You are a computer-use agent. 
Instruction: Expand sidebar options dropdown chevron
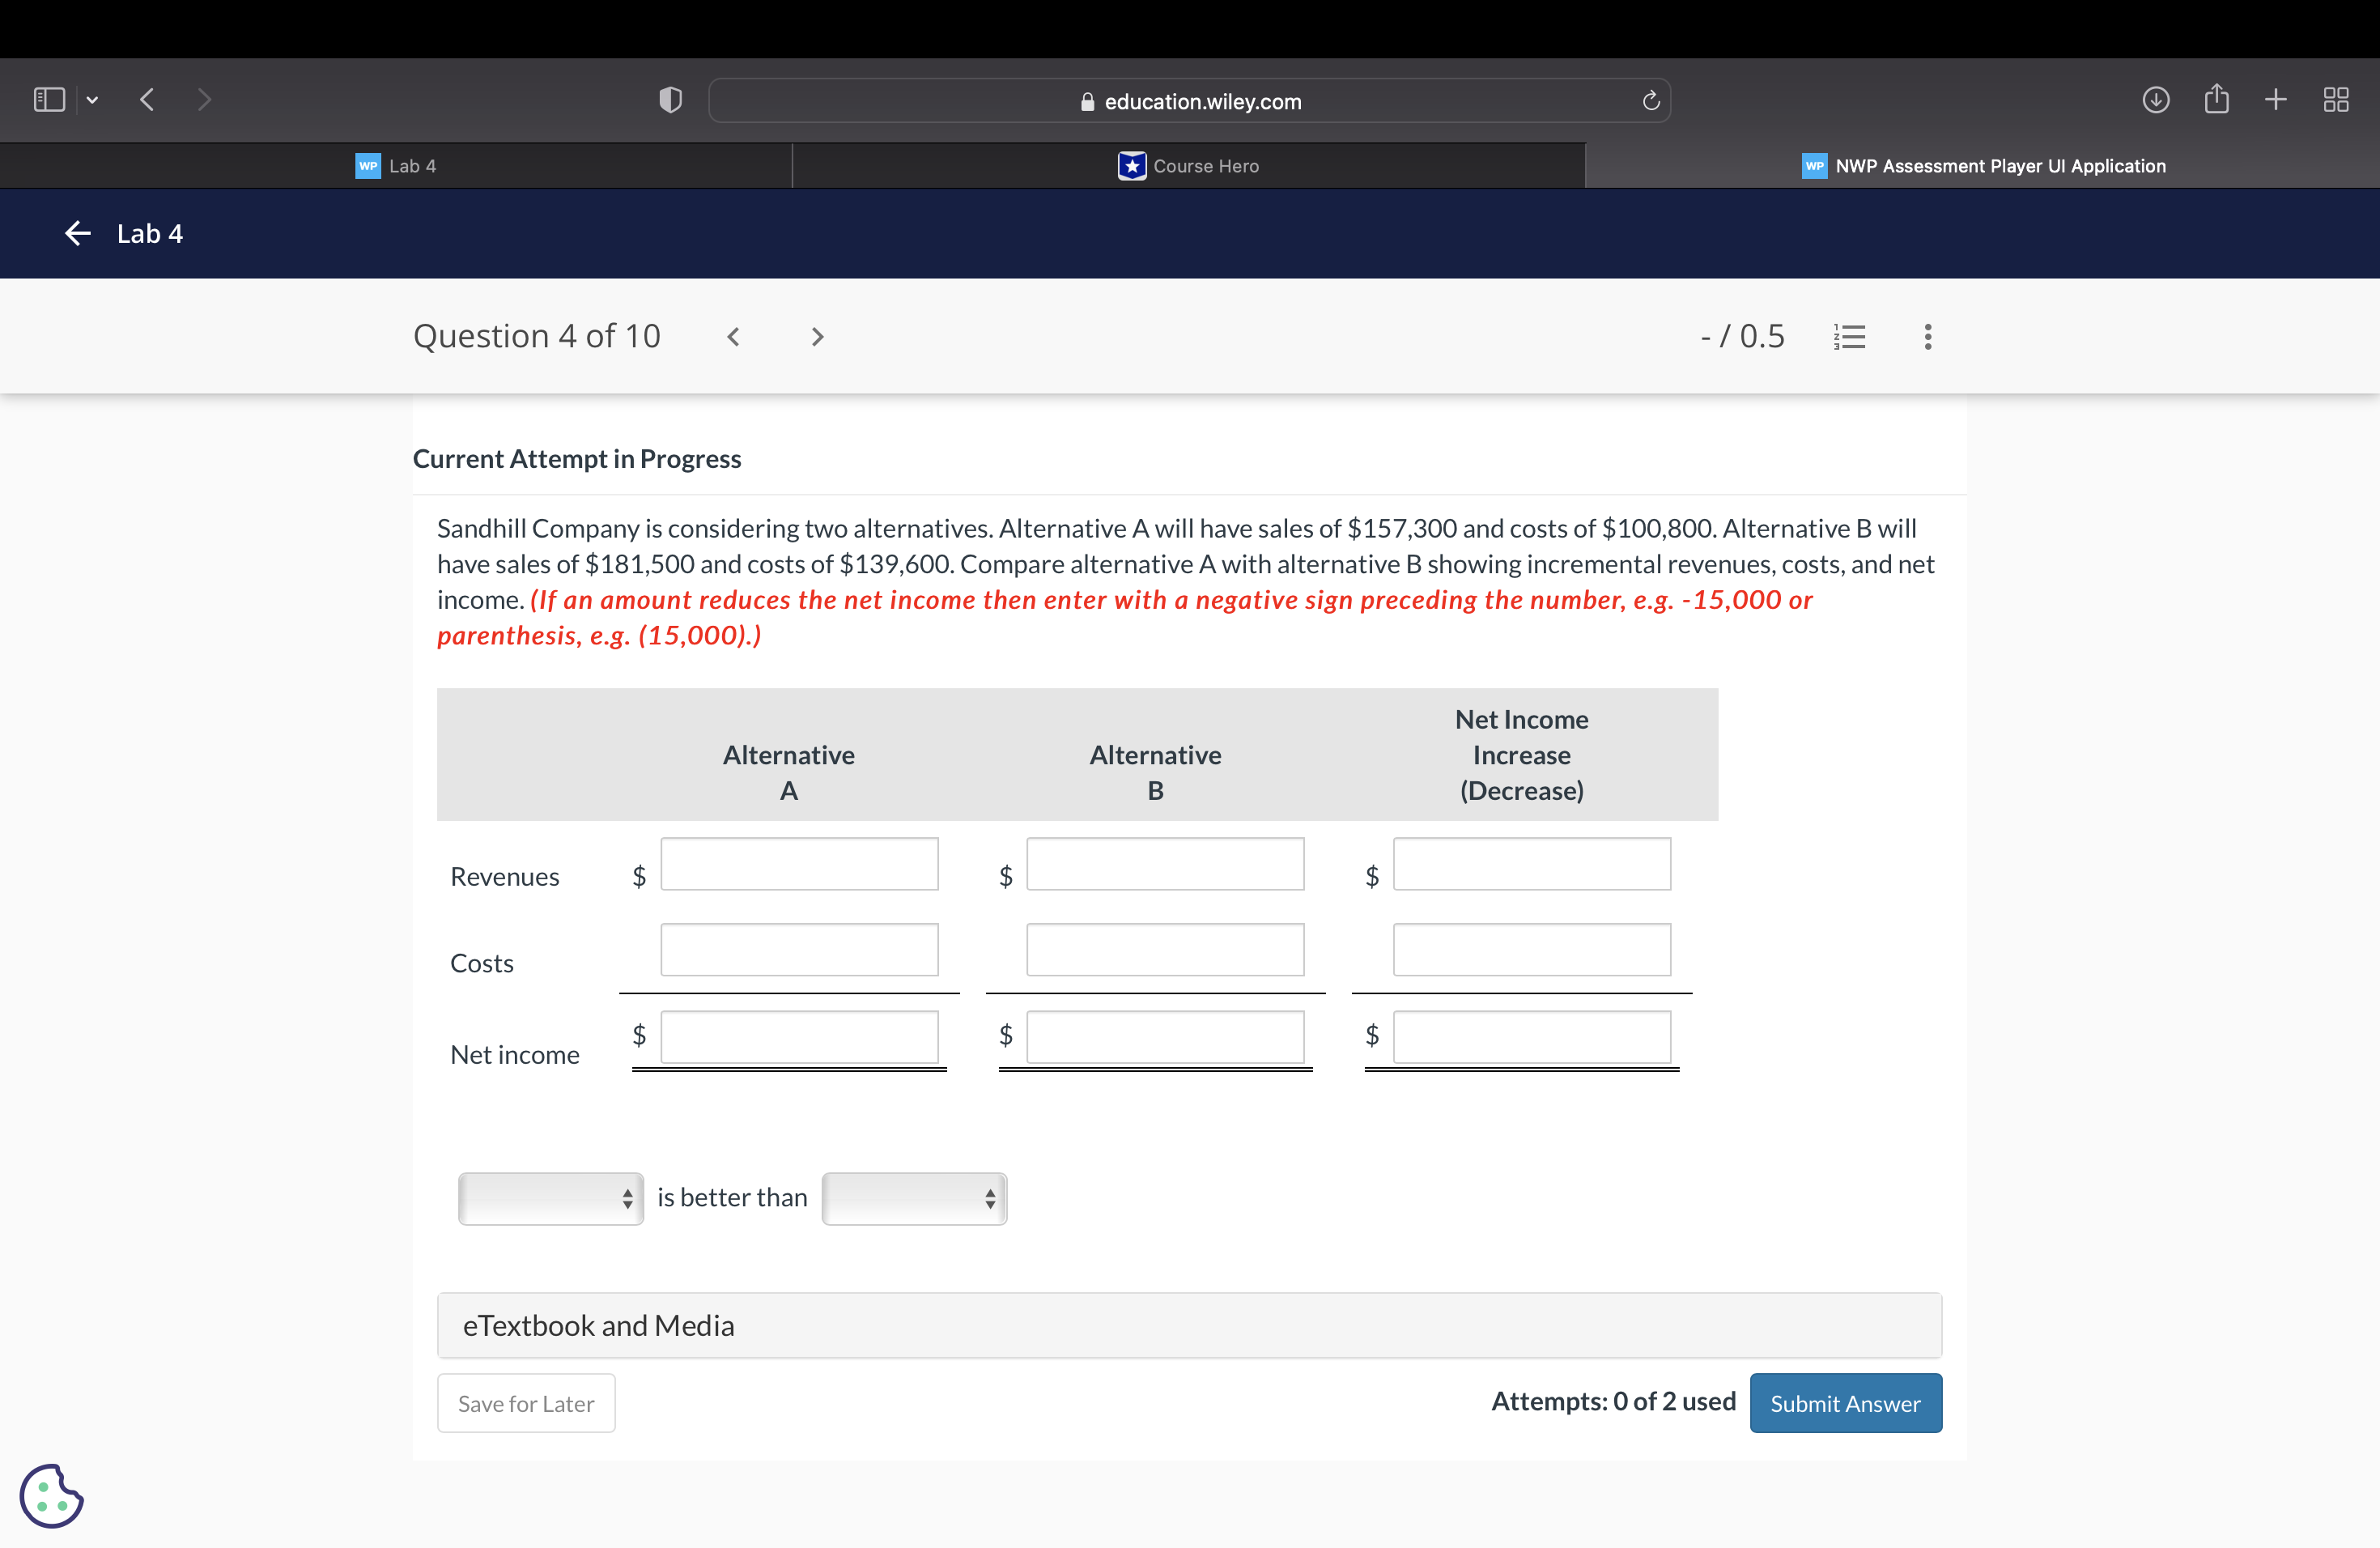pos(92,100)
